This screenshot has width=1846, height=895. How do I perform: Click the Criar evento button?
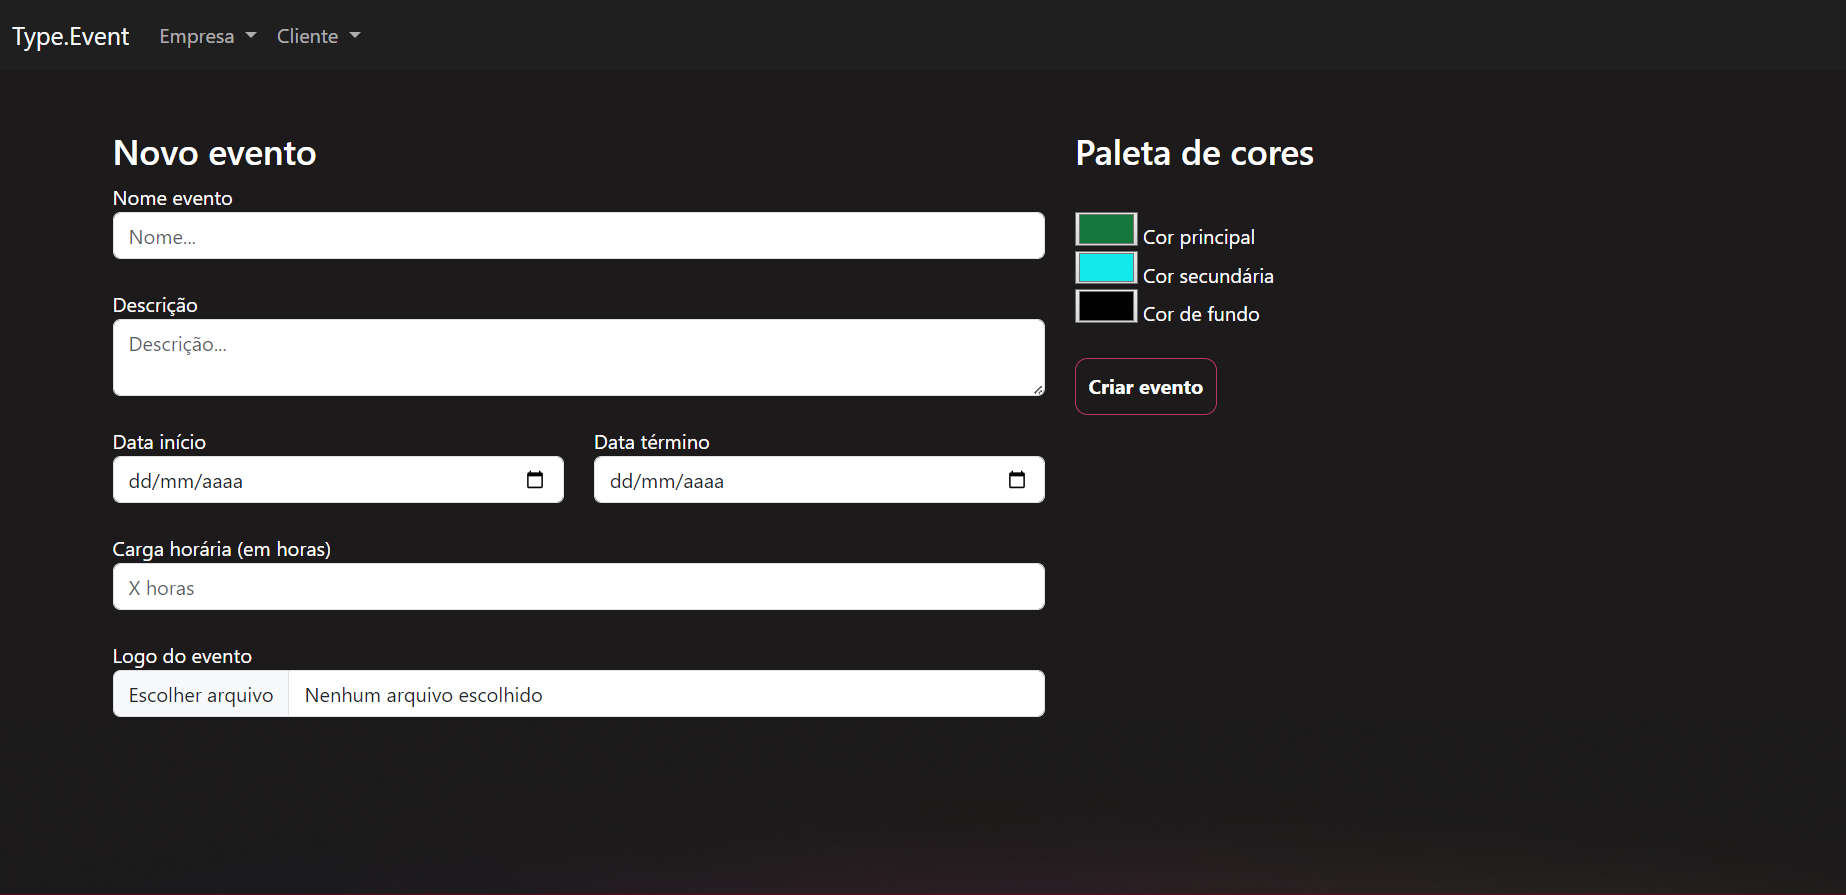[x=1146, y=386]
